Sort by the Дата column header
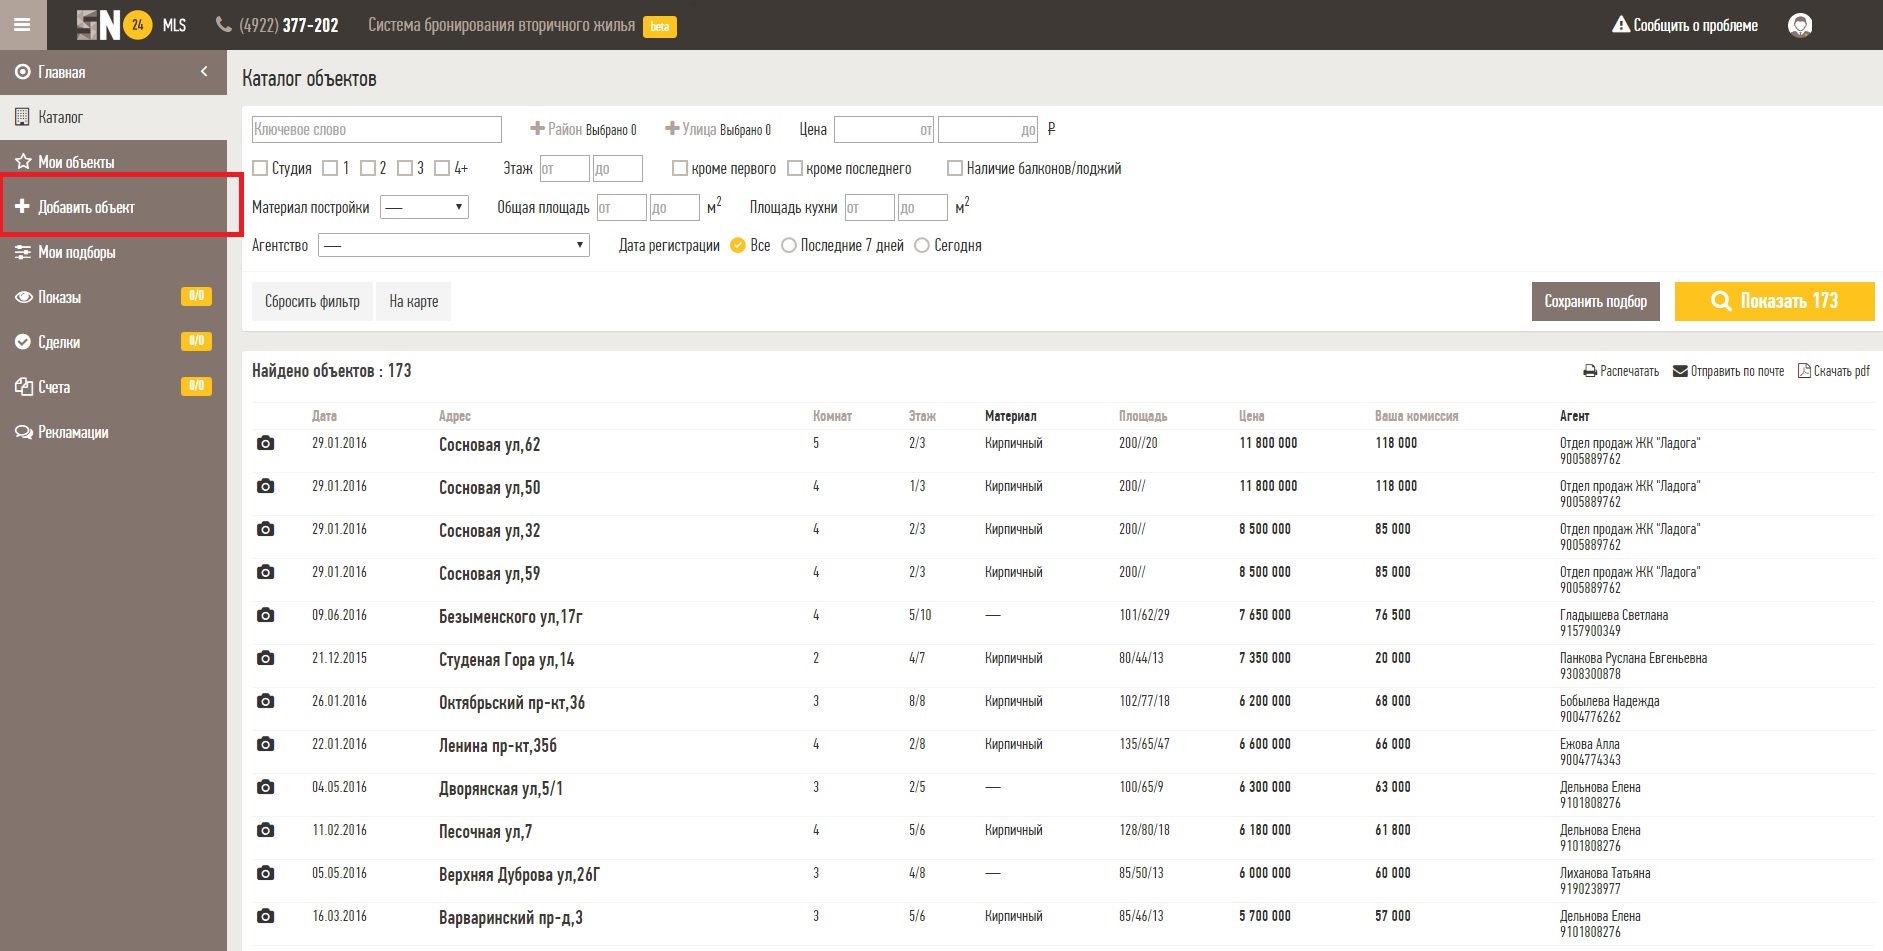 click(324, 416)
